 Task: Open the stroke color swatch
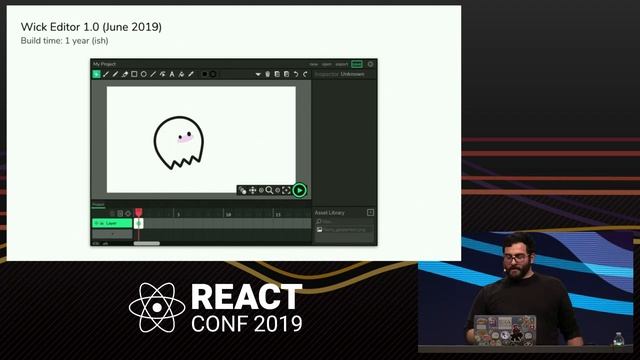point(213,74)
